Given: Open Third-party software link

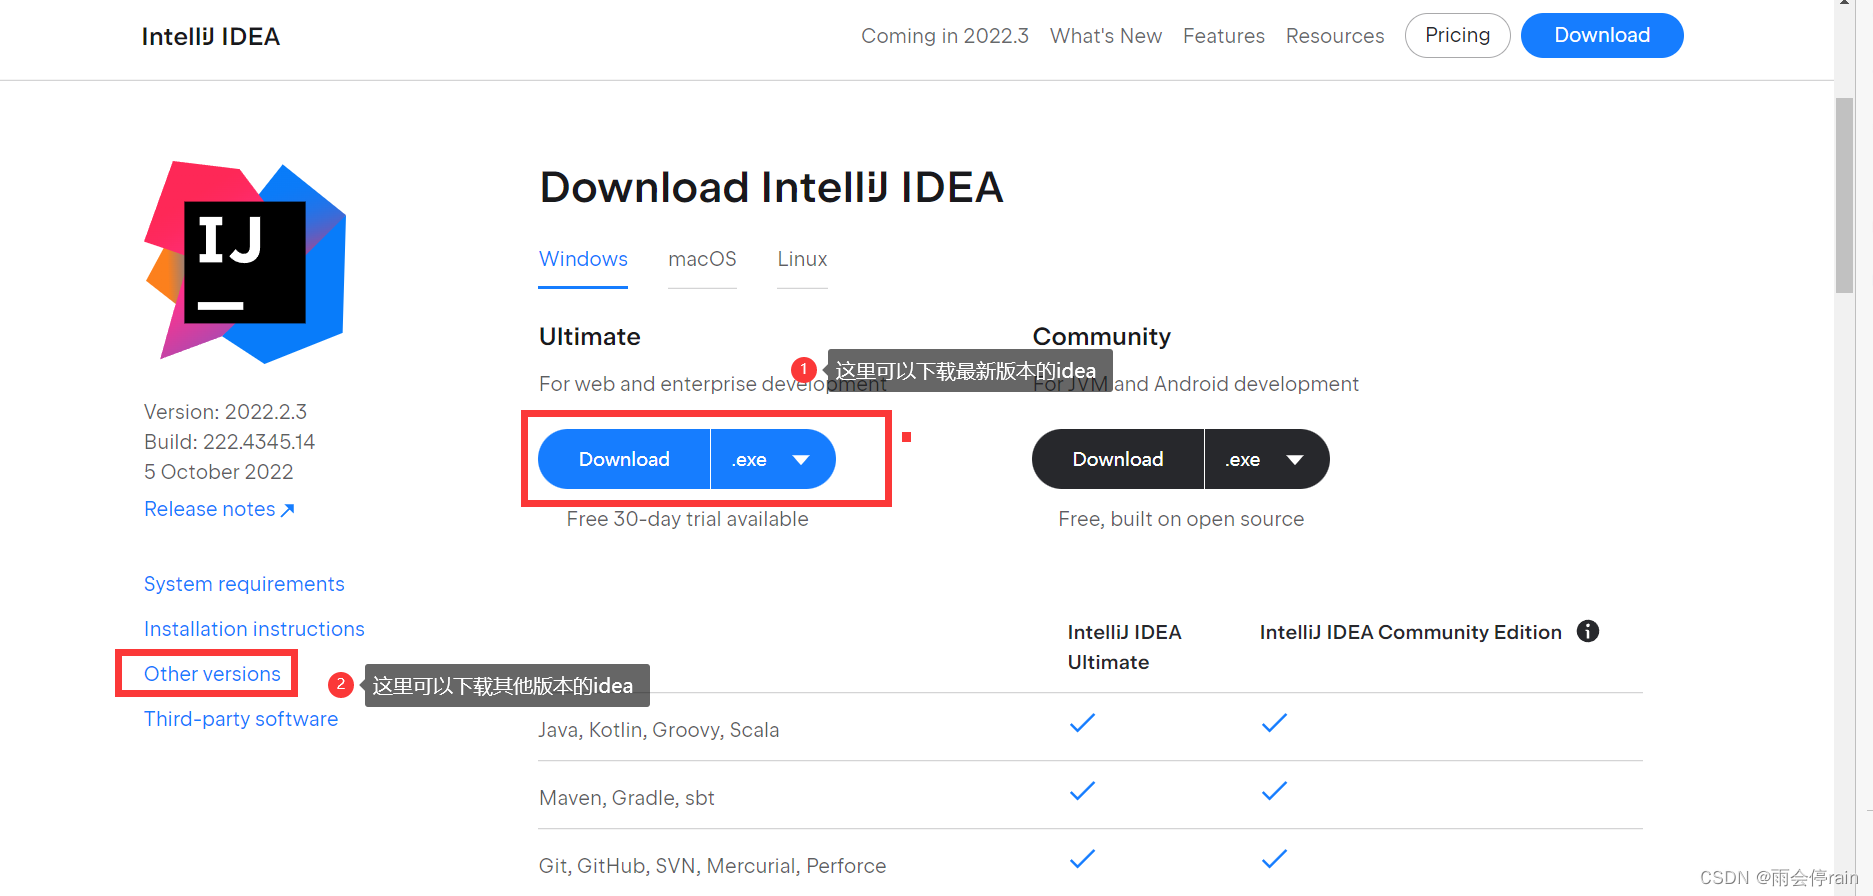Looking at the screenshot, I should [x=241, y=719].
